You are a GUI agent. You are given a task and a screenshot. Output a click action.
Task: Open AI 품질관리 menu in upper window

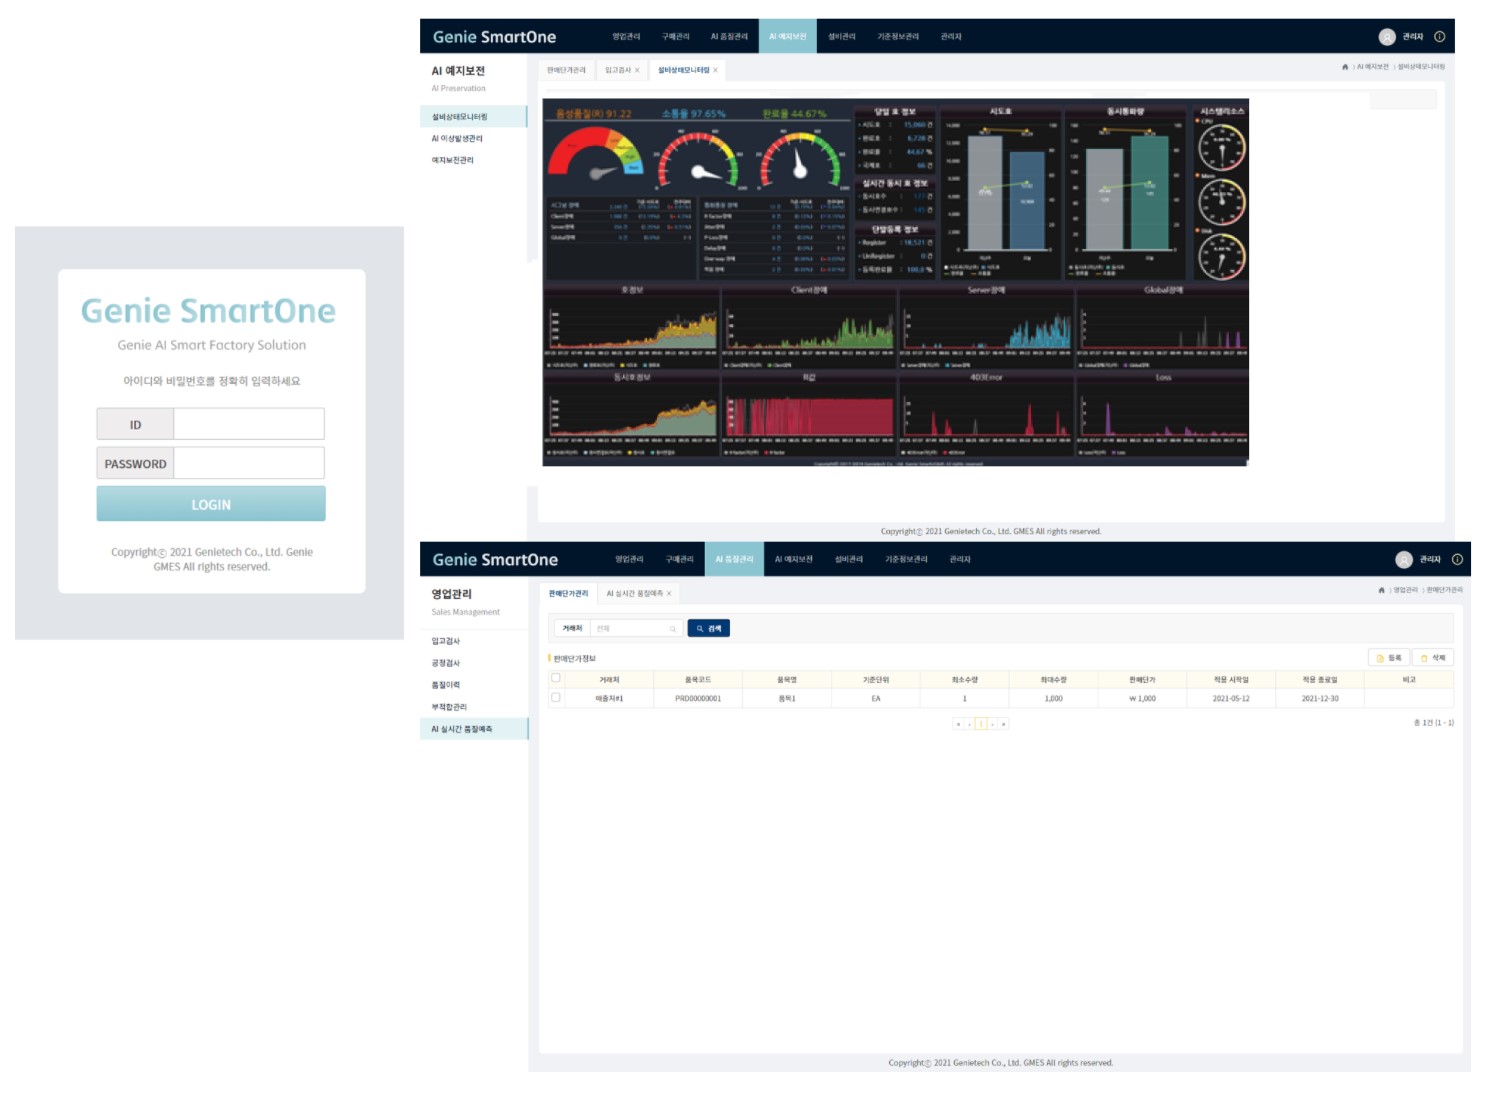[x=729, y=37]
